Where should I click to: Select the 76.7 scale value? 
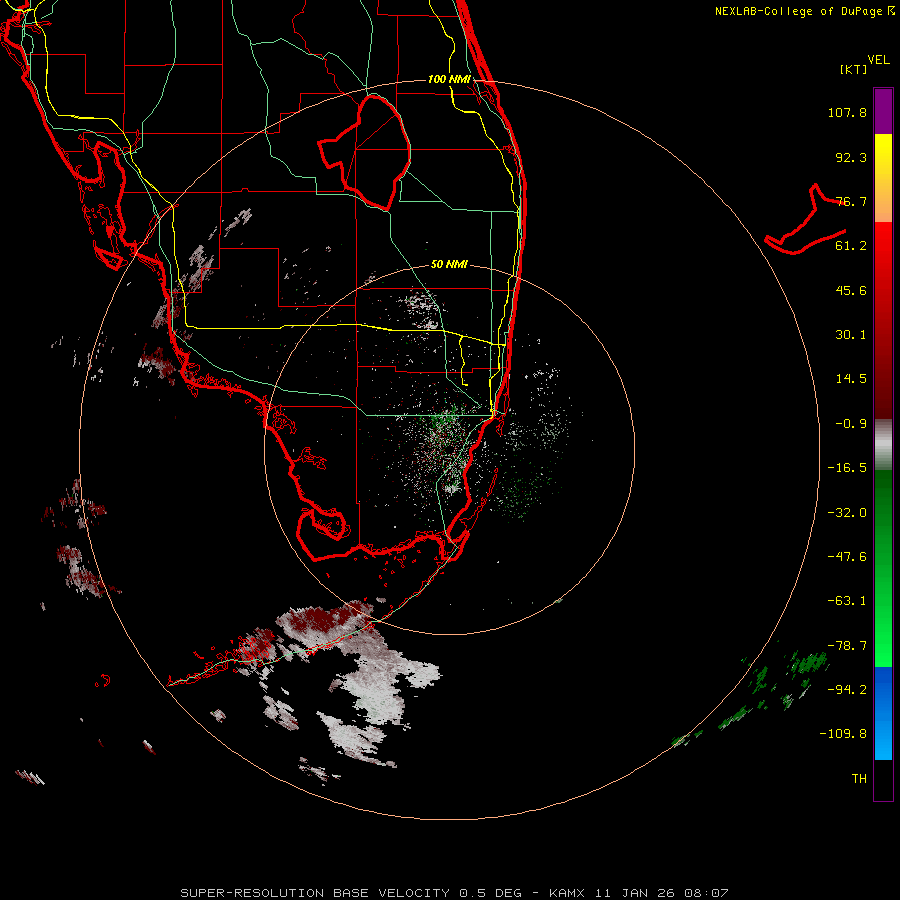click(851, 201)
